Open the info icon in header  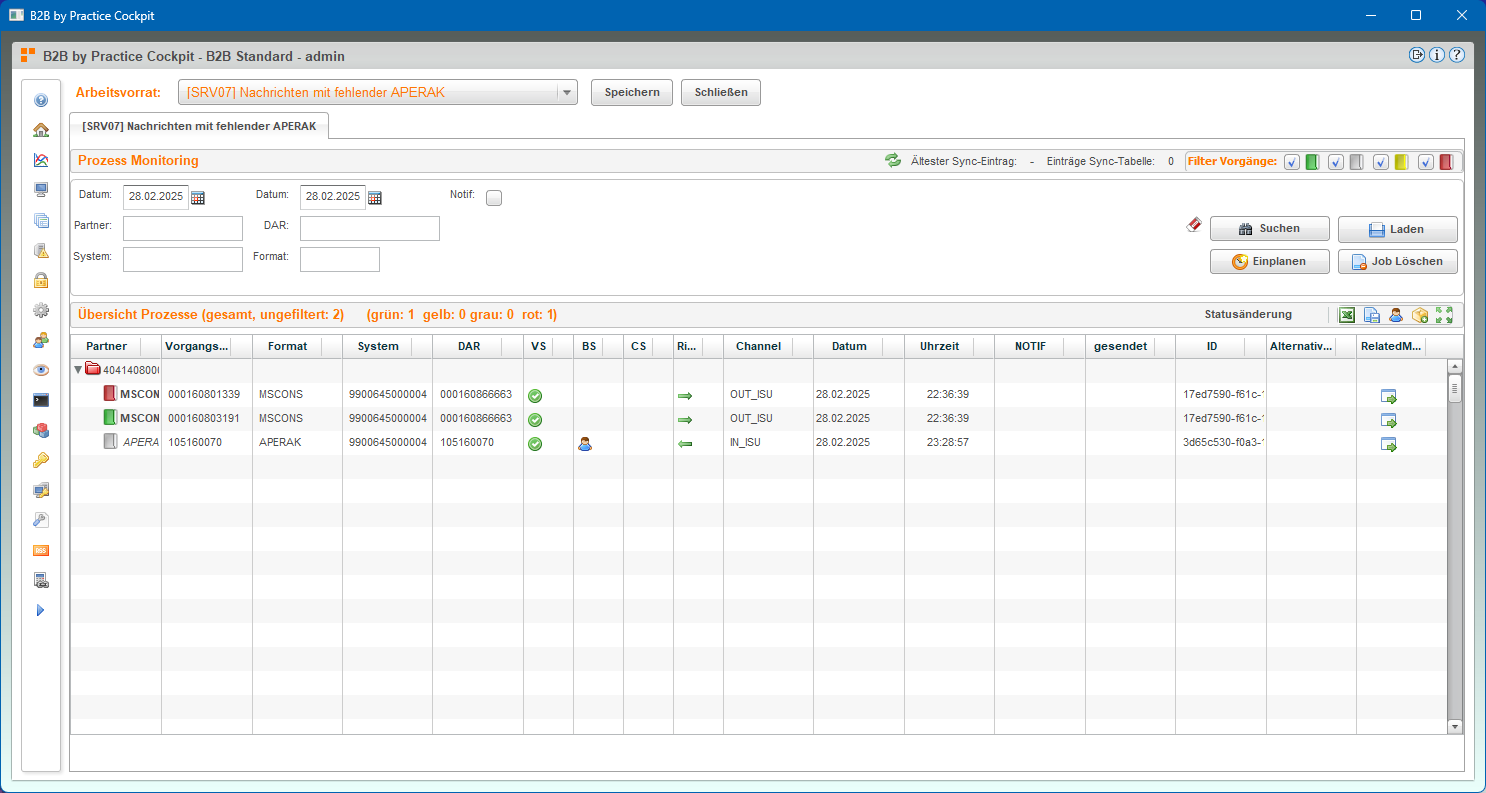1437,55
